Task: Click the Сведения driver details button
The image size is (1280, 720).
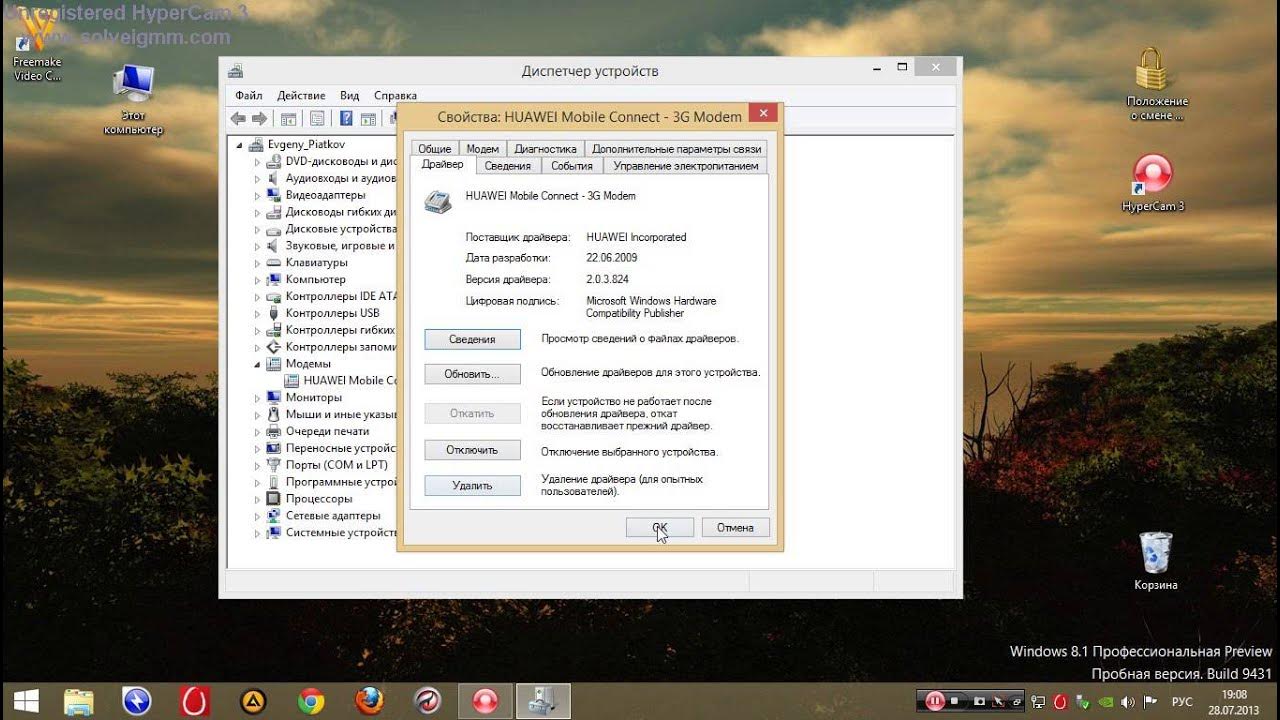Action: click(473, 339)
